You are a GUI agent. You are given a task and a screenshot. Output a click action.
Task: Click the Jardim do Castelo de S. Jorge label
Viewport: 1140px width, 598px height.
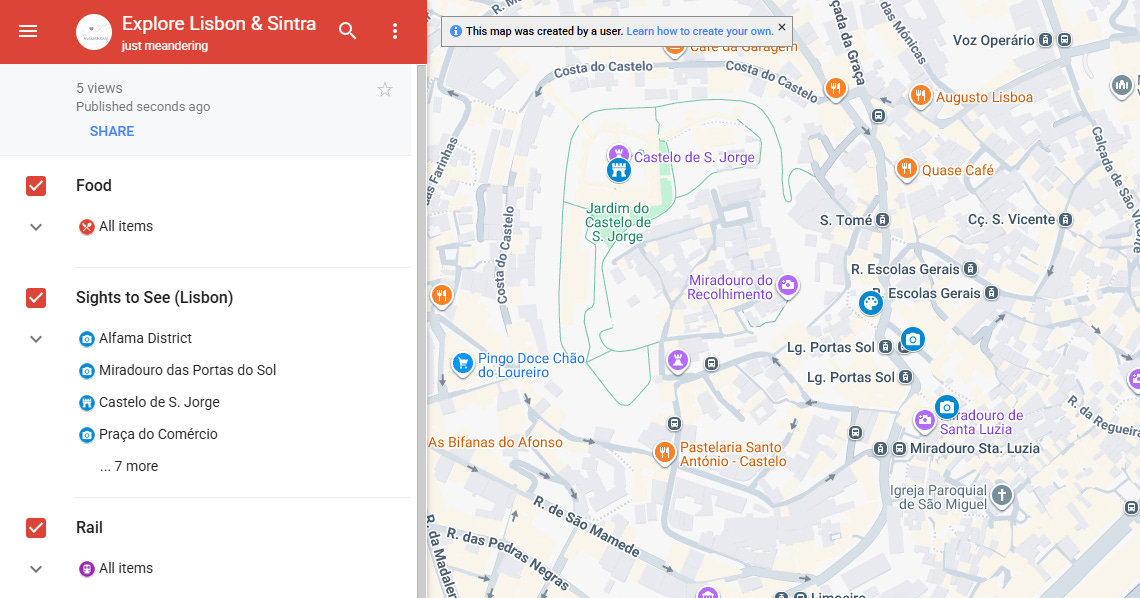point(617,222)
